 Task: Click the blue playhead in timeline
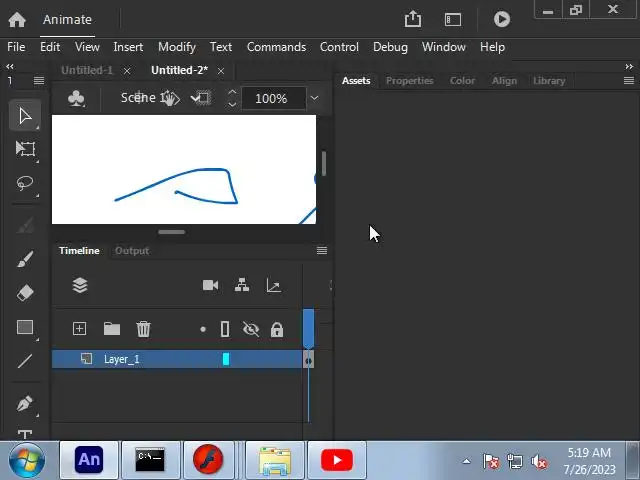coord(309,328)
